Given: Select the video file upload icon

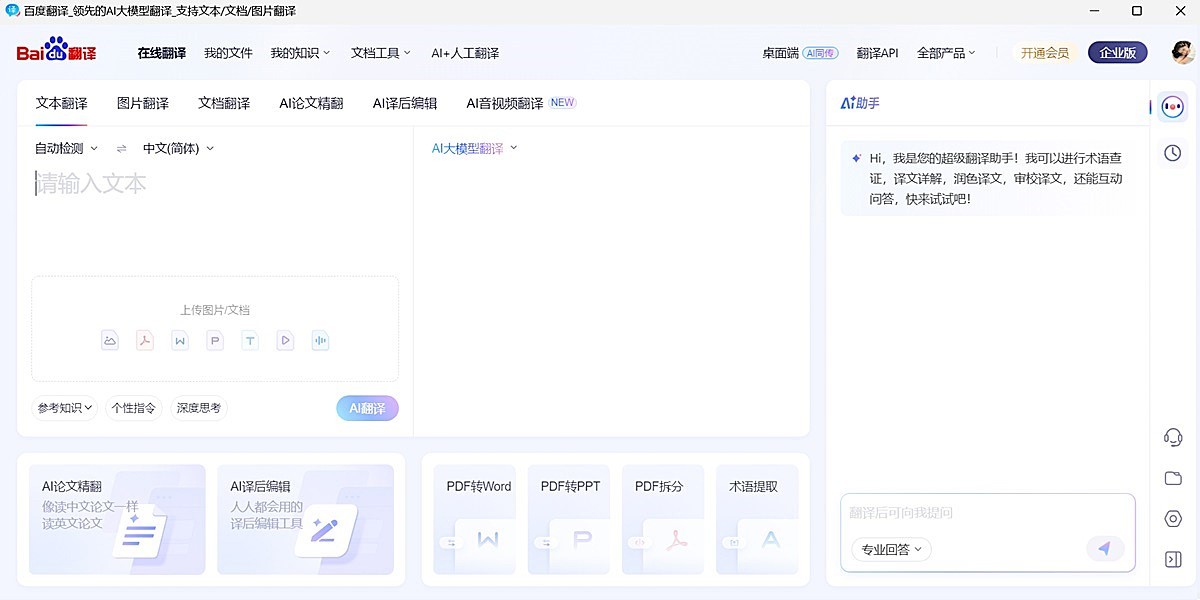Looking at the screenshot, I should pos(284,340).
